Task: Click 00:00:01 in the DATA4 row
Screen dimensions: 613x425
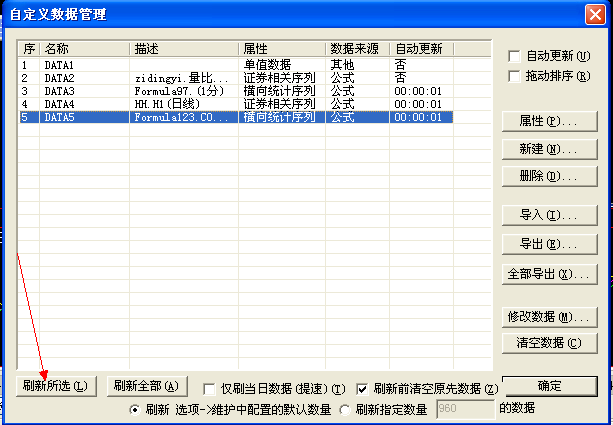Action: (x=418, y=104)
